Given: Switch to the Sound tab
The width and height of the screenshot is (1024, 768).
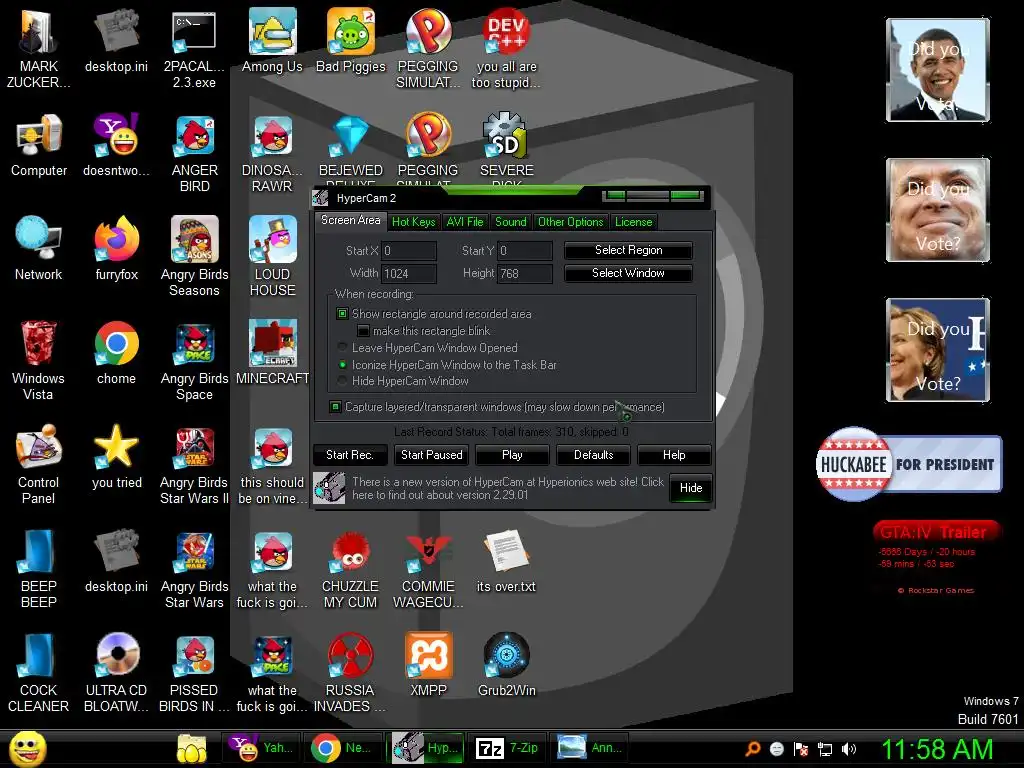Looking at the screenshot, I should coord(511,222).
